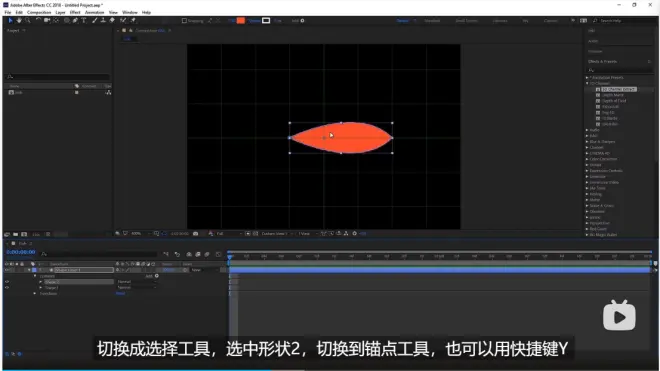Open the orange Fill color swatch
The width and height of the screenshot is (660, 371).
tap(241, 21)
